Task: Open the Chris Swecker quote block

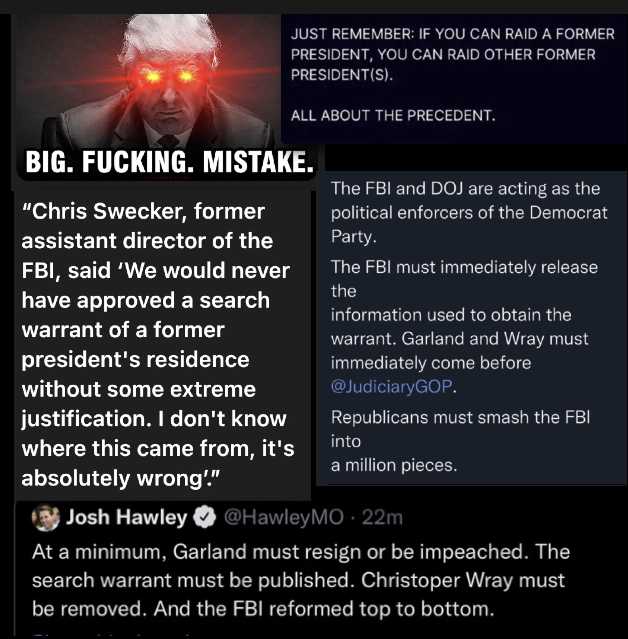Action: (158, 344)
